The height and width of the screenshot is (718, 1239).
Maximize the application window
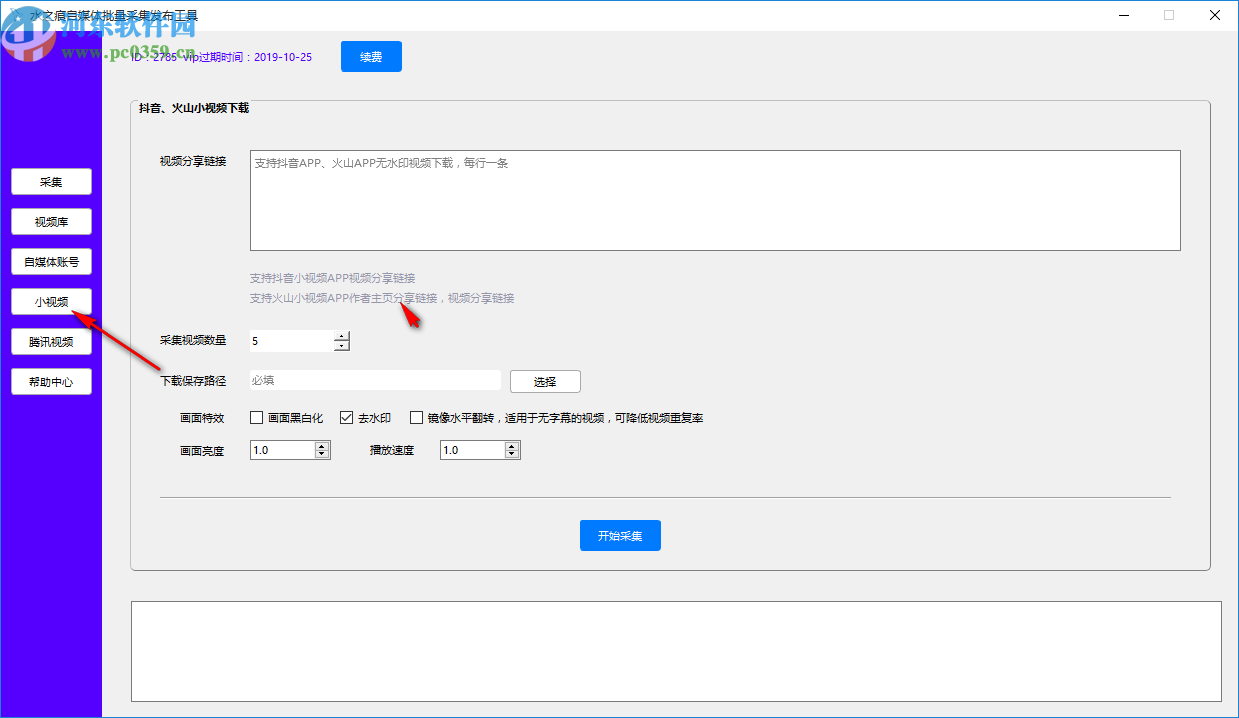click(1169, 15)
